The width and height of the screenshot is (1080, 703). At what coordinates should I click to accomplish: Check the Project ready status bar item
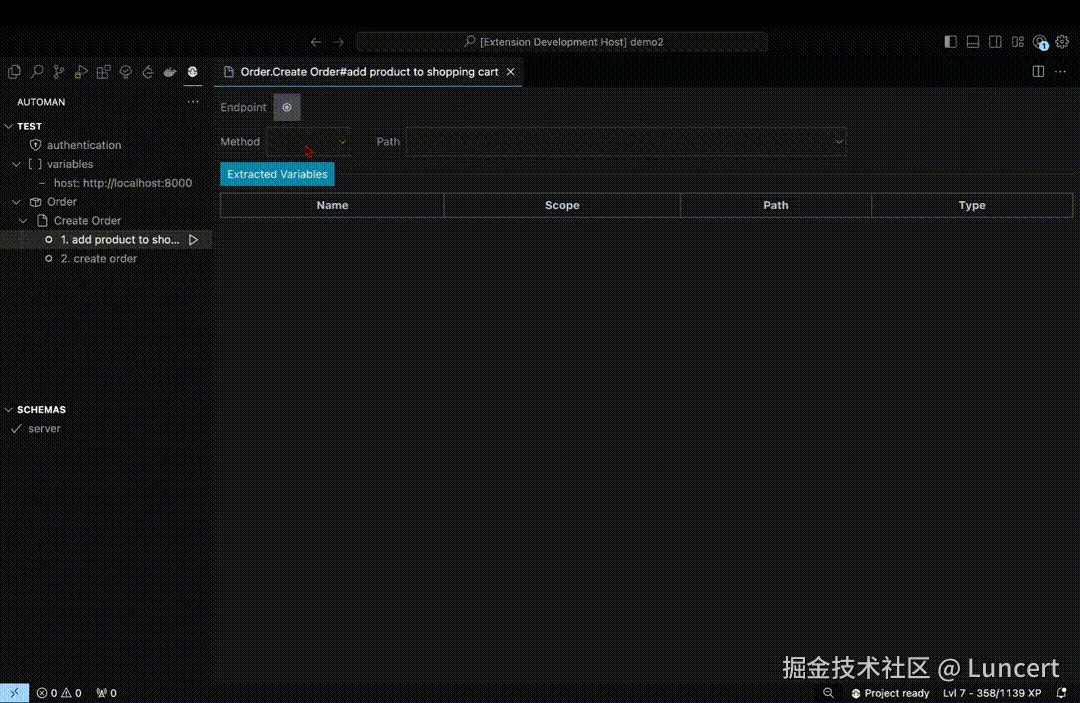pyautogui.click(x=890, y=692)
